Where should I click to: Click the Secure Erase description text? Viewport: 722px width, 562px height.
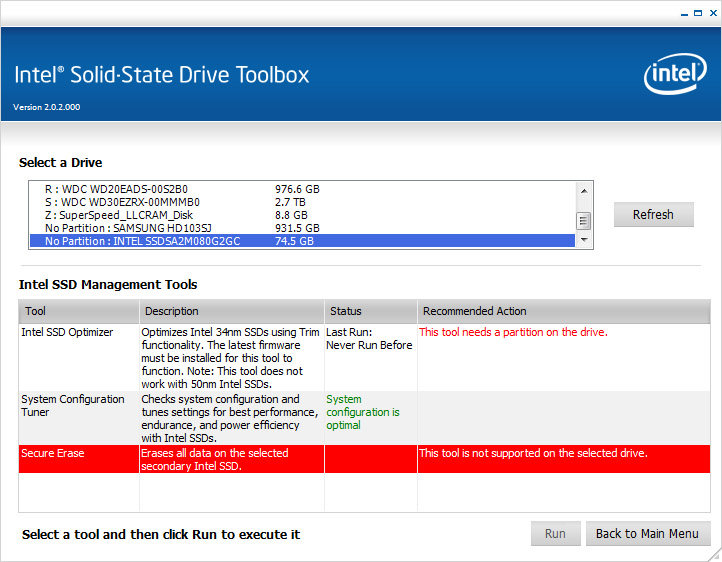pos(215,459)
